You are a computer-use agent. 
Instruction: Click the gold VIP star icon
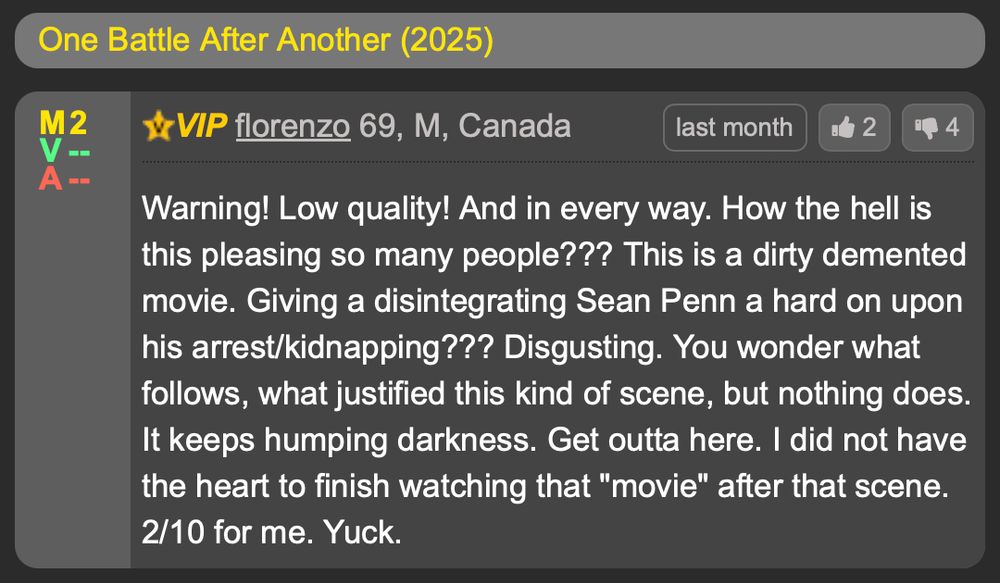156,126
